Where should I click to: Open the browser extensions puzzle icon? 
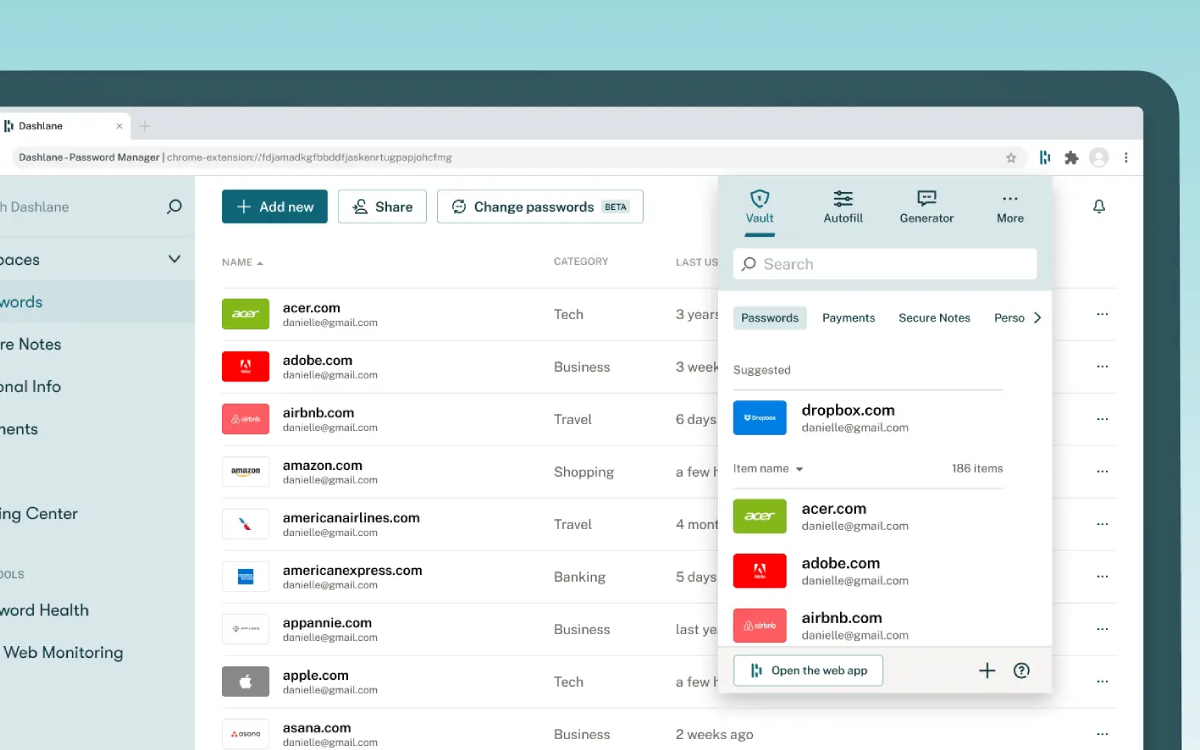click(x=1072, y=158)
